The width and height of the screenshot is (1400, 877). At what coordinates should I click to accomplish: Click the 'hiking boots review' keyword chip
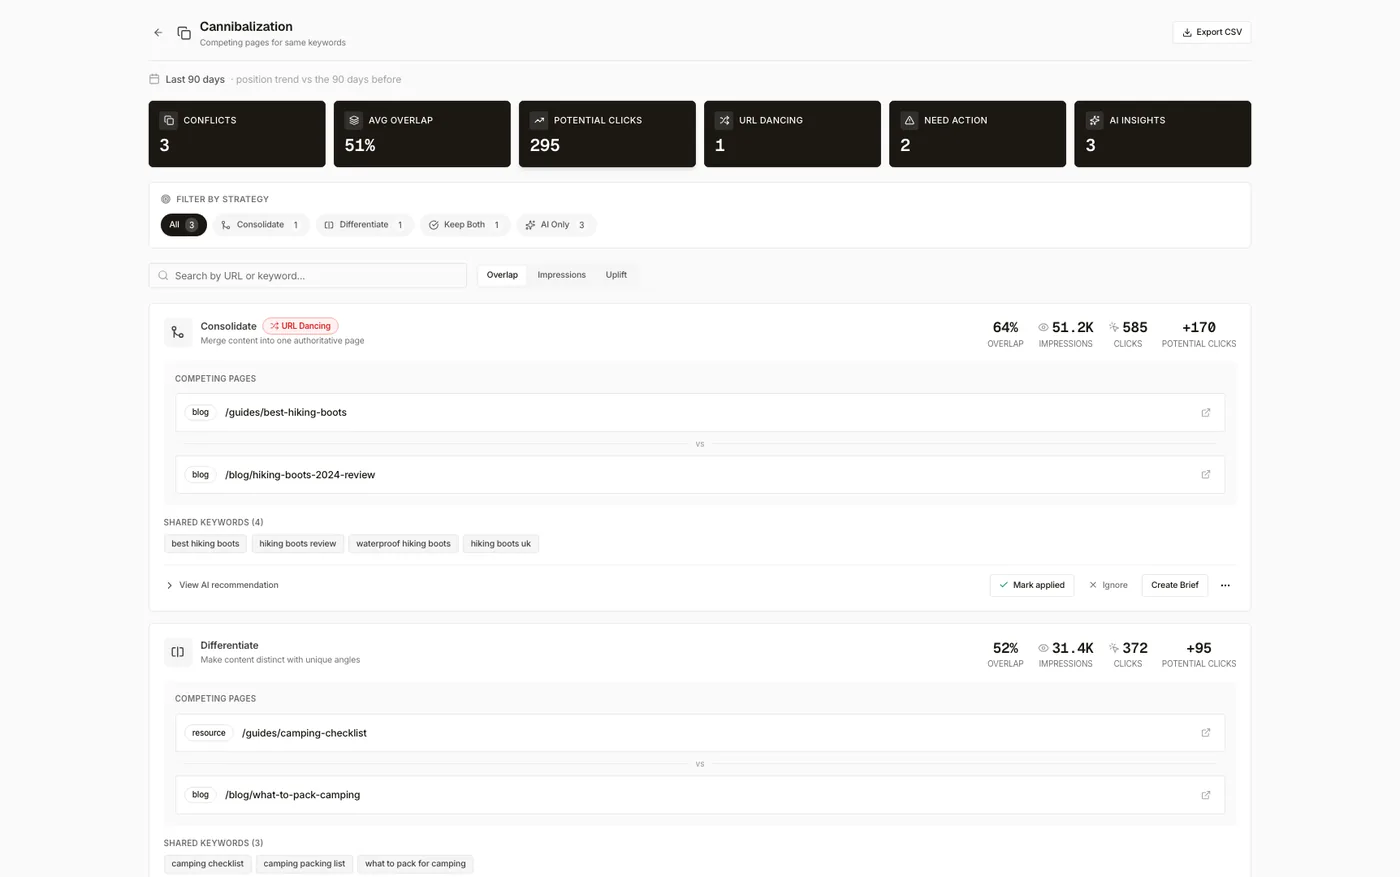click(298, 544)
